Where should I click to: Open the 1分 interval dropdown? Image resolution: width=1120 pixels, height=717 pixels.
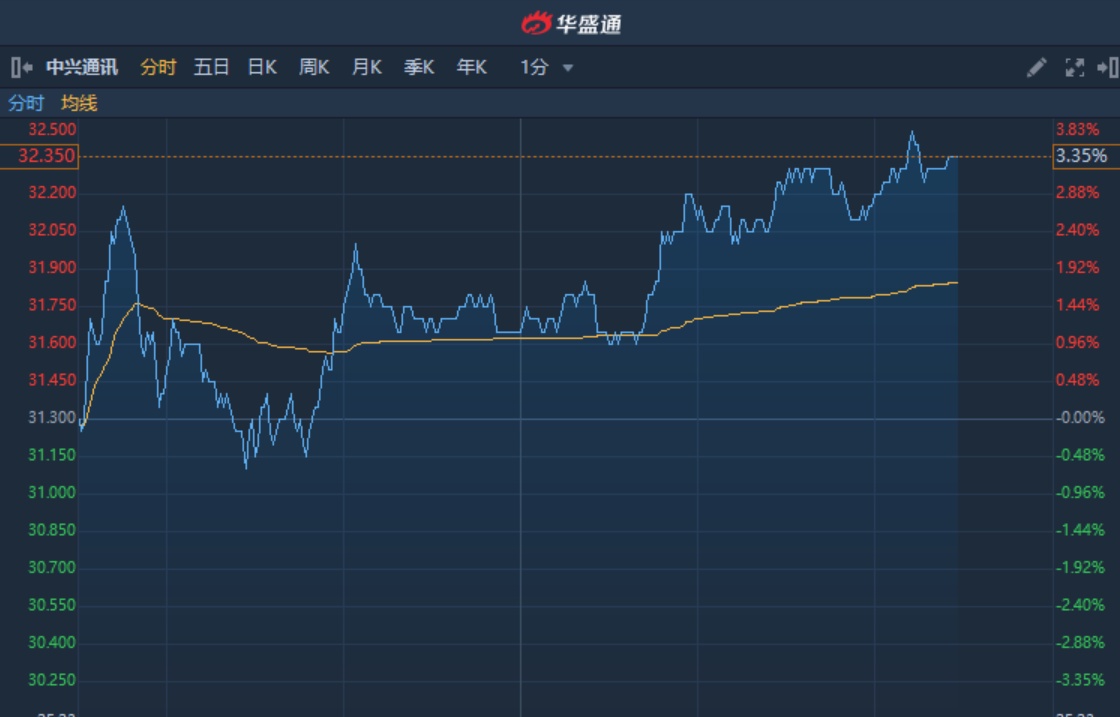point(546,67)
